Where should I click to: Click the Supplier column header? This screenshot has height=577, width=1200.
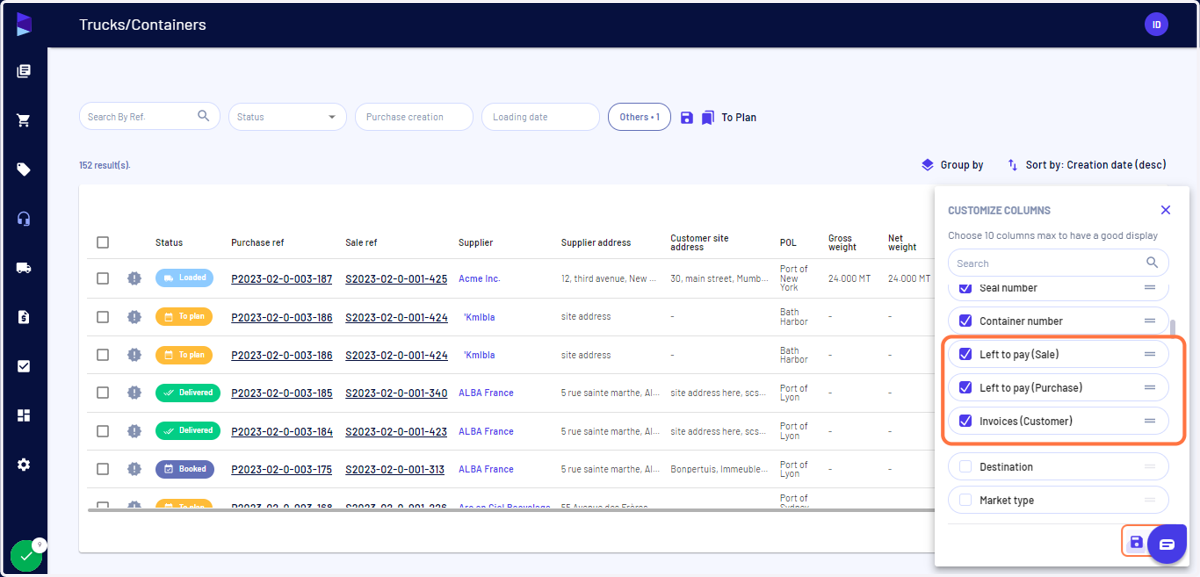(475, 242)
